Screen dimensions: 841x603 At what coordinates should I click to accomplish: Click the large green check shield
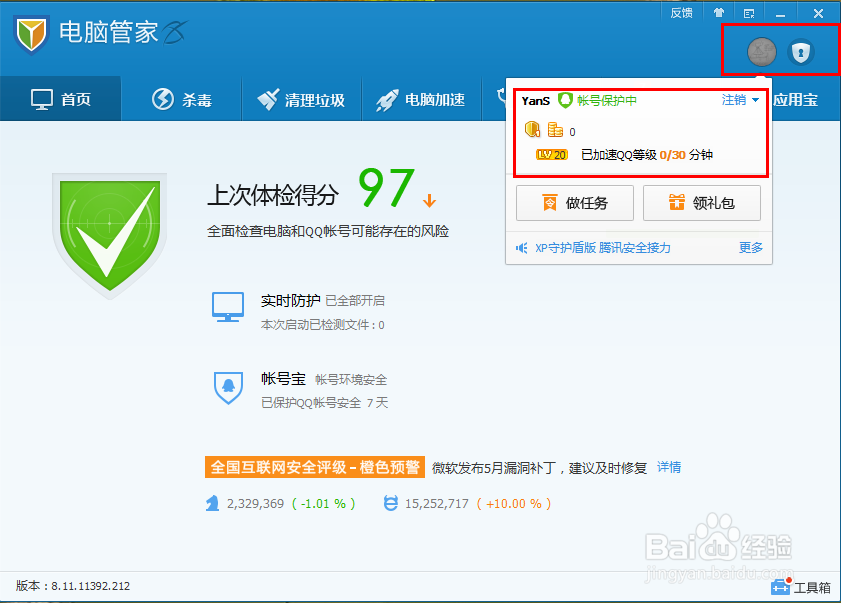pyautogui.click(x=109, y=235)
